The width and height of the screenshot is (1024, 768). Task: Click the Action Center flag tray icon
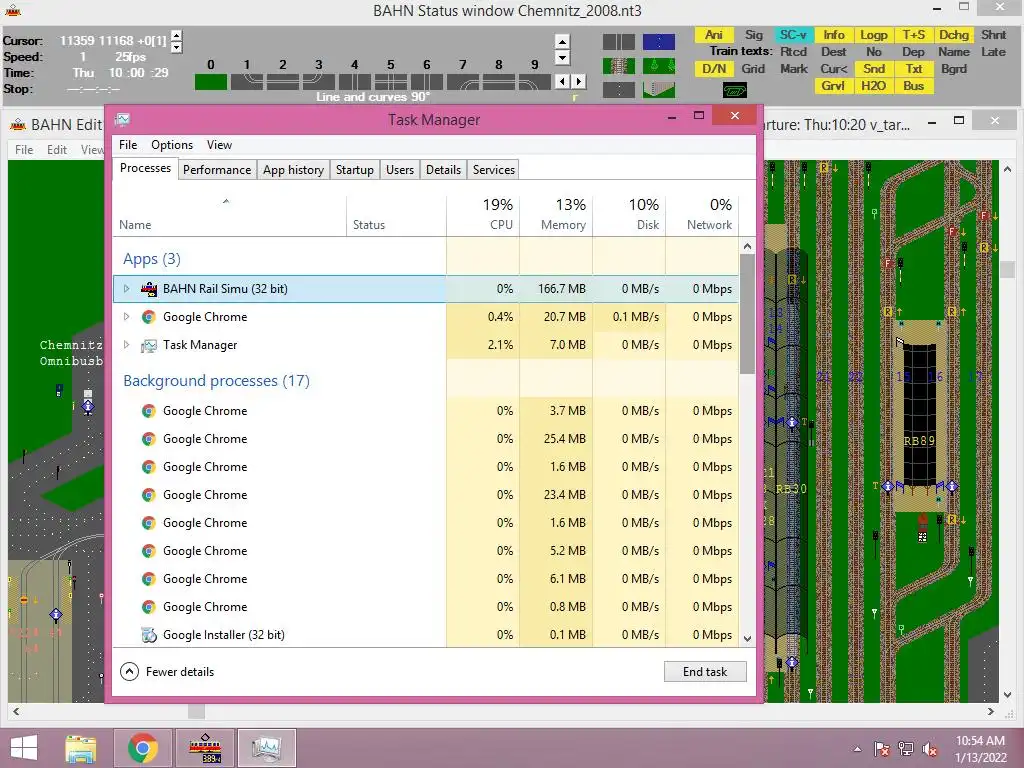click(x=882, y=749)
